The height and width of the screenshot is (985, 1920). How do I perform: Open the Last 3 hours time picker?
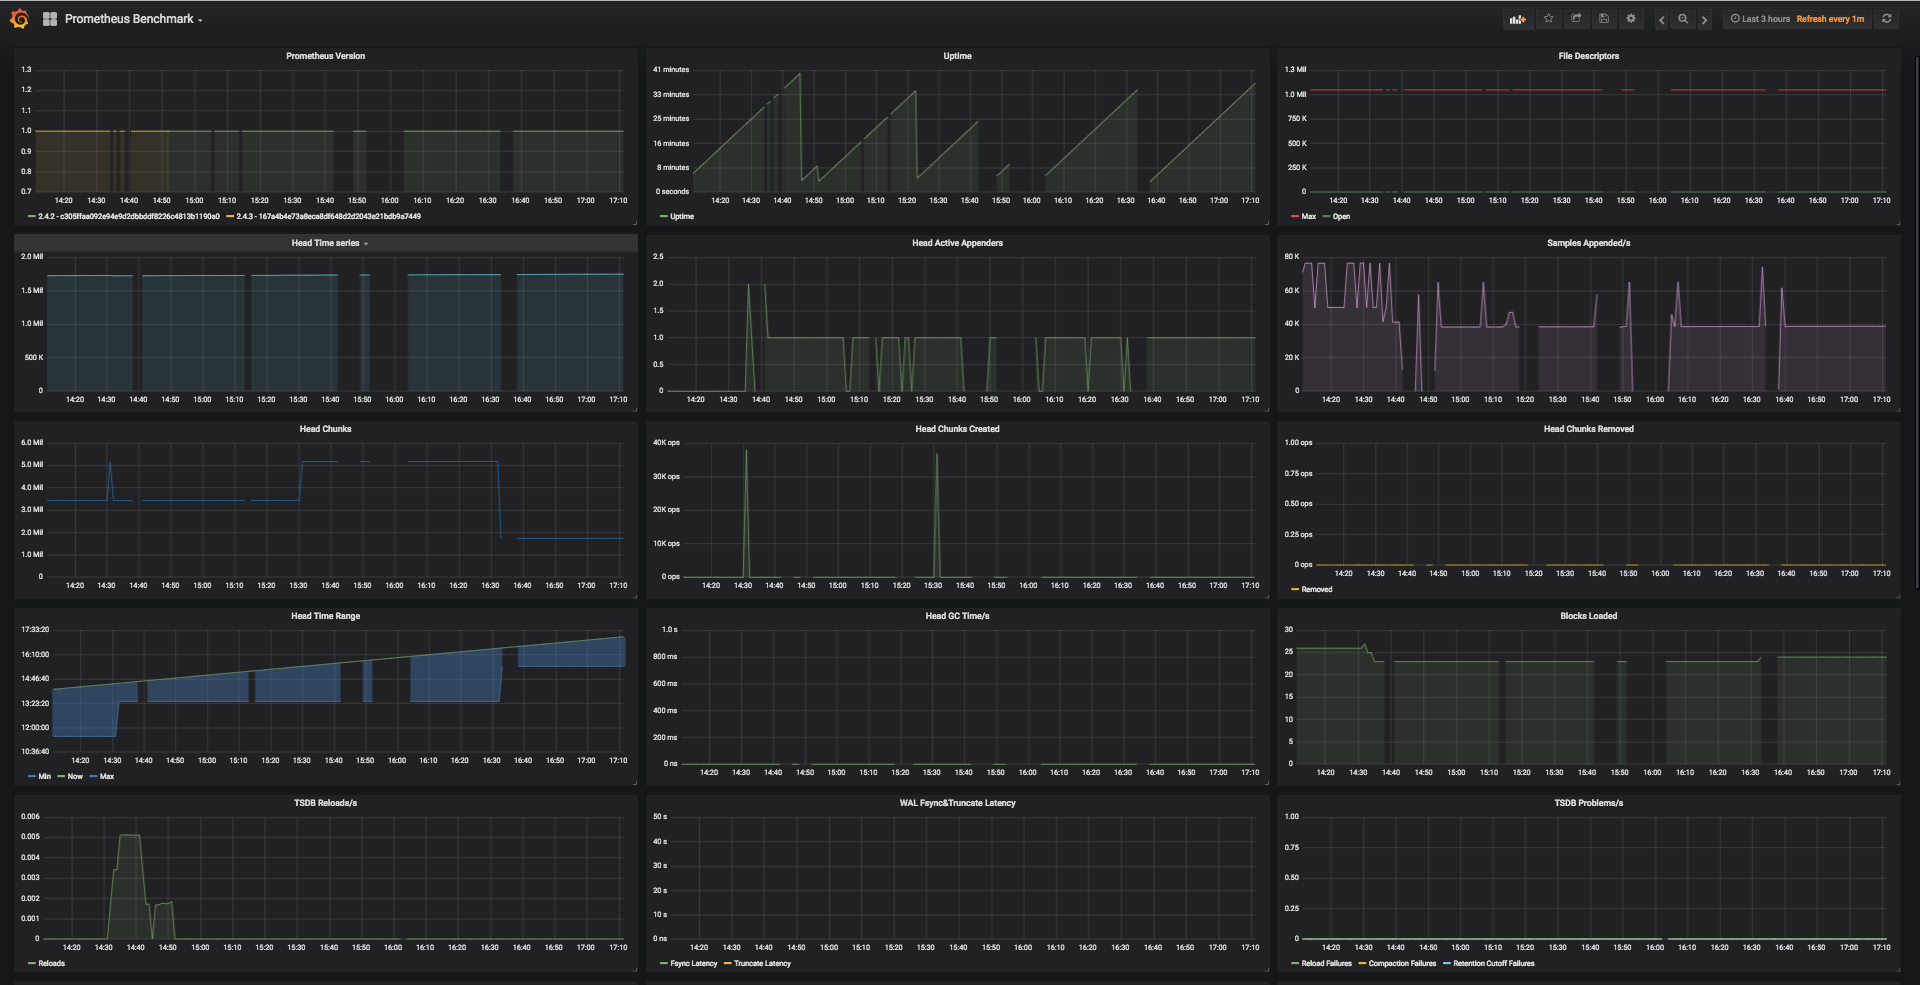coord(1761,19)
